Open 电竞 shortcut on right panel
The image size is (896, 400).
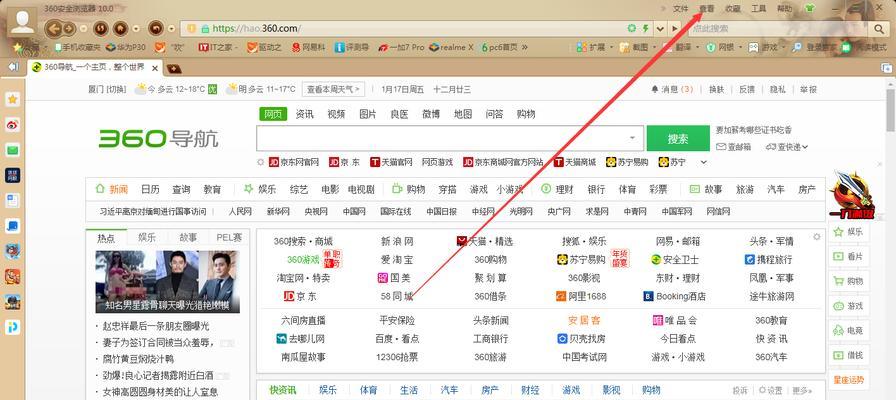[x=849, y=330]
